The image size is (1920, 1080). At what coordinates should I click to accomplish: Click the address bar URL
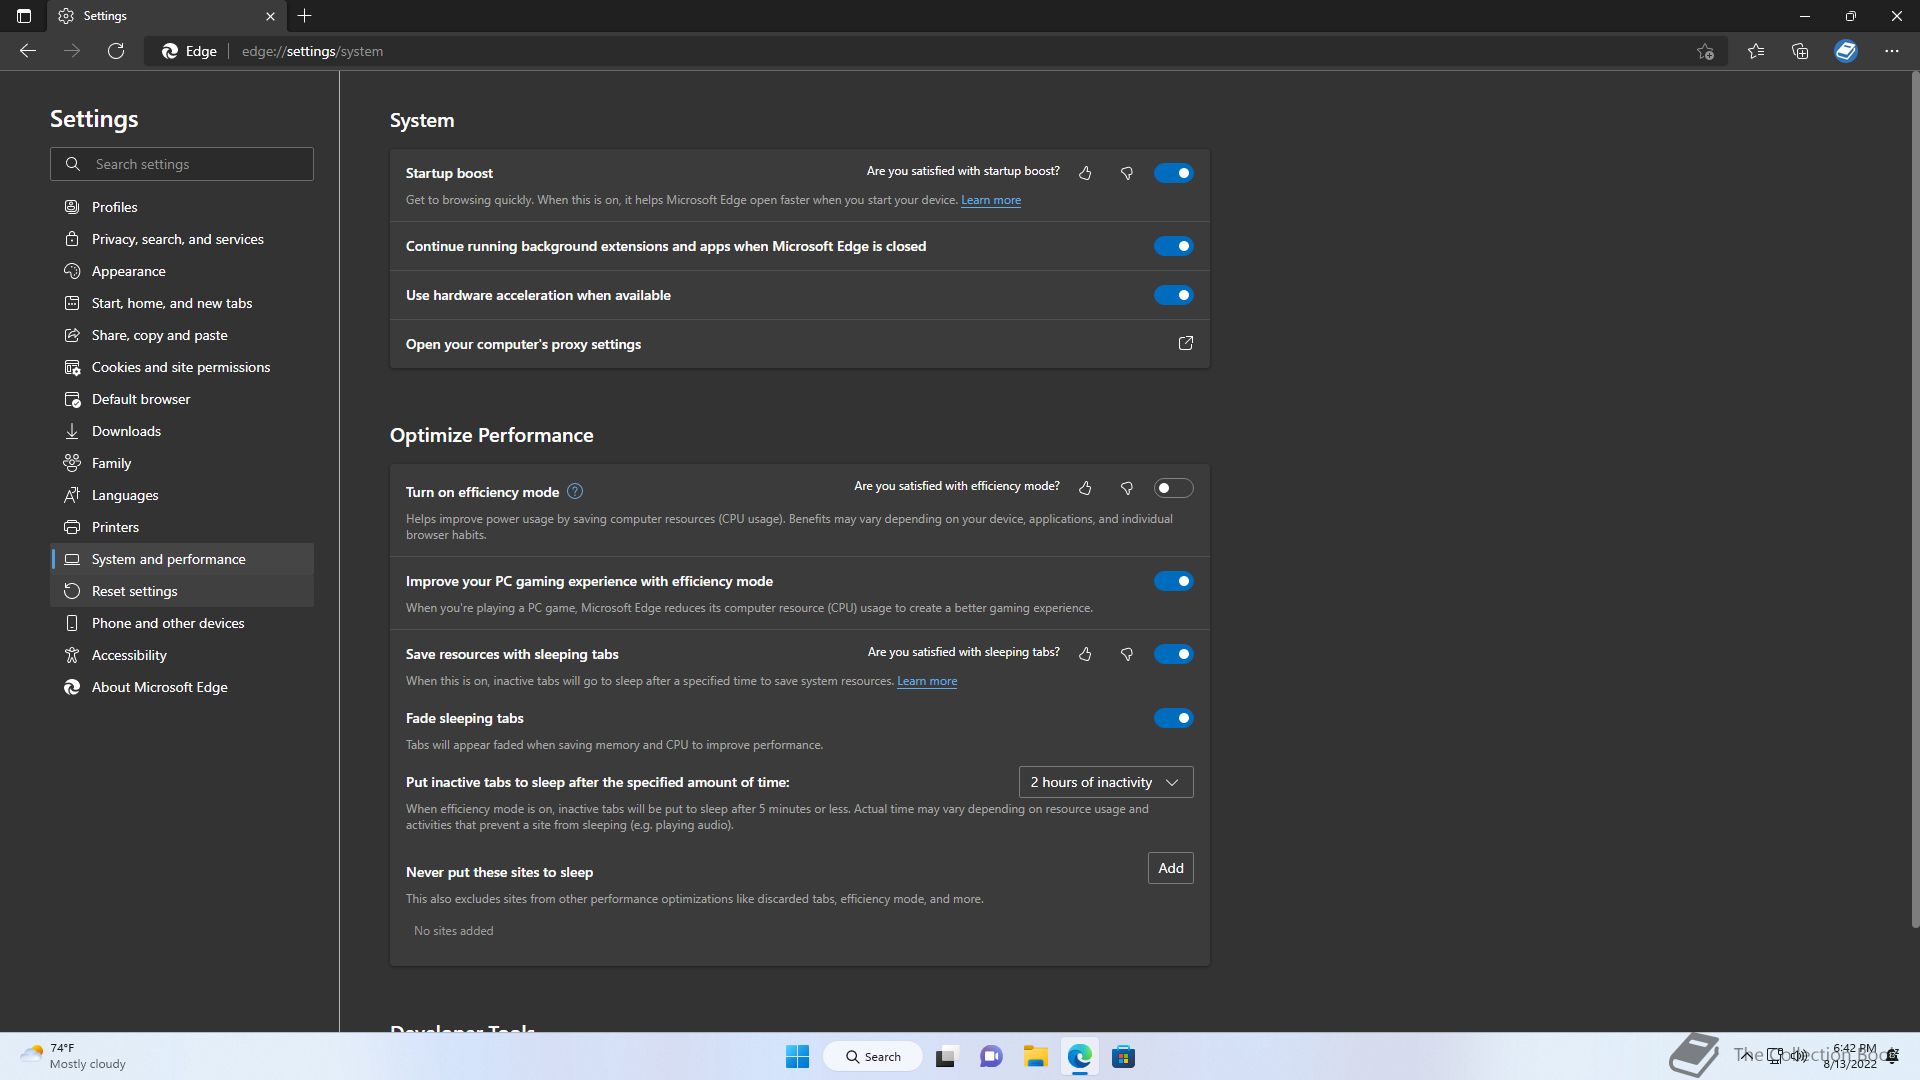[x=312, y=51]
